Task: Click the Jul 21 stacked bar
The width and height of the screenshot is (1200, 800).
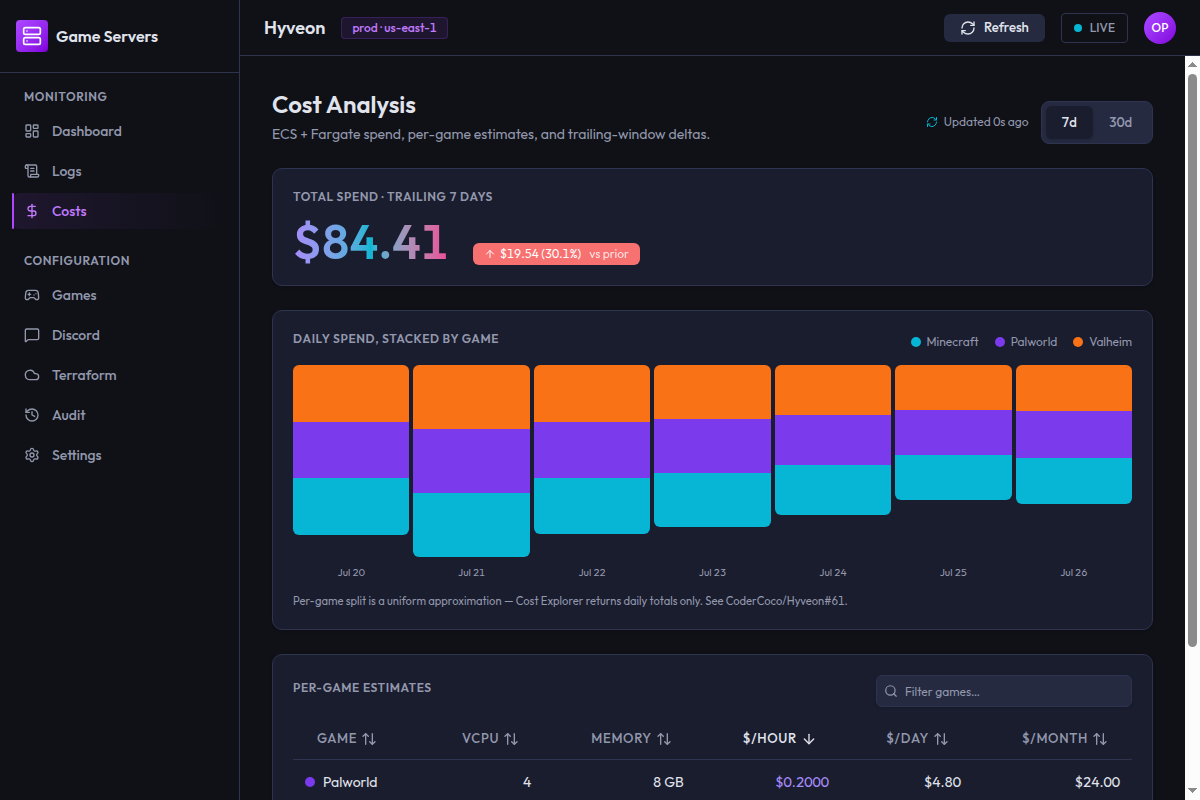Action: pyautogui.click(x=471, y=461)
